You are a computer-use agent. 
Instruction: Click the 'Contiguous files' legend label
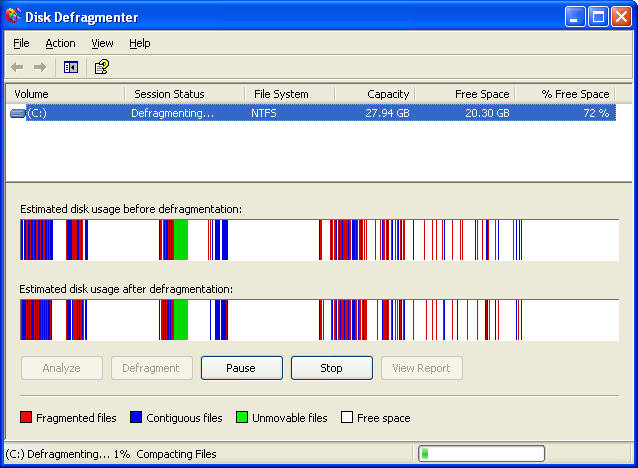coord(184,418)
